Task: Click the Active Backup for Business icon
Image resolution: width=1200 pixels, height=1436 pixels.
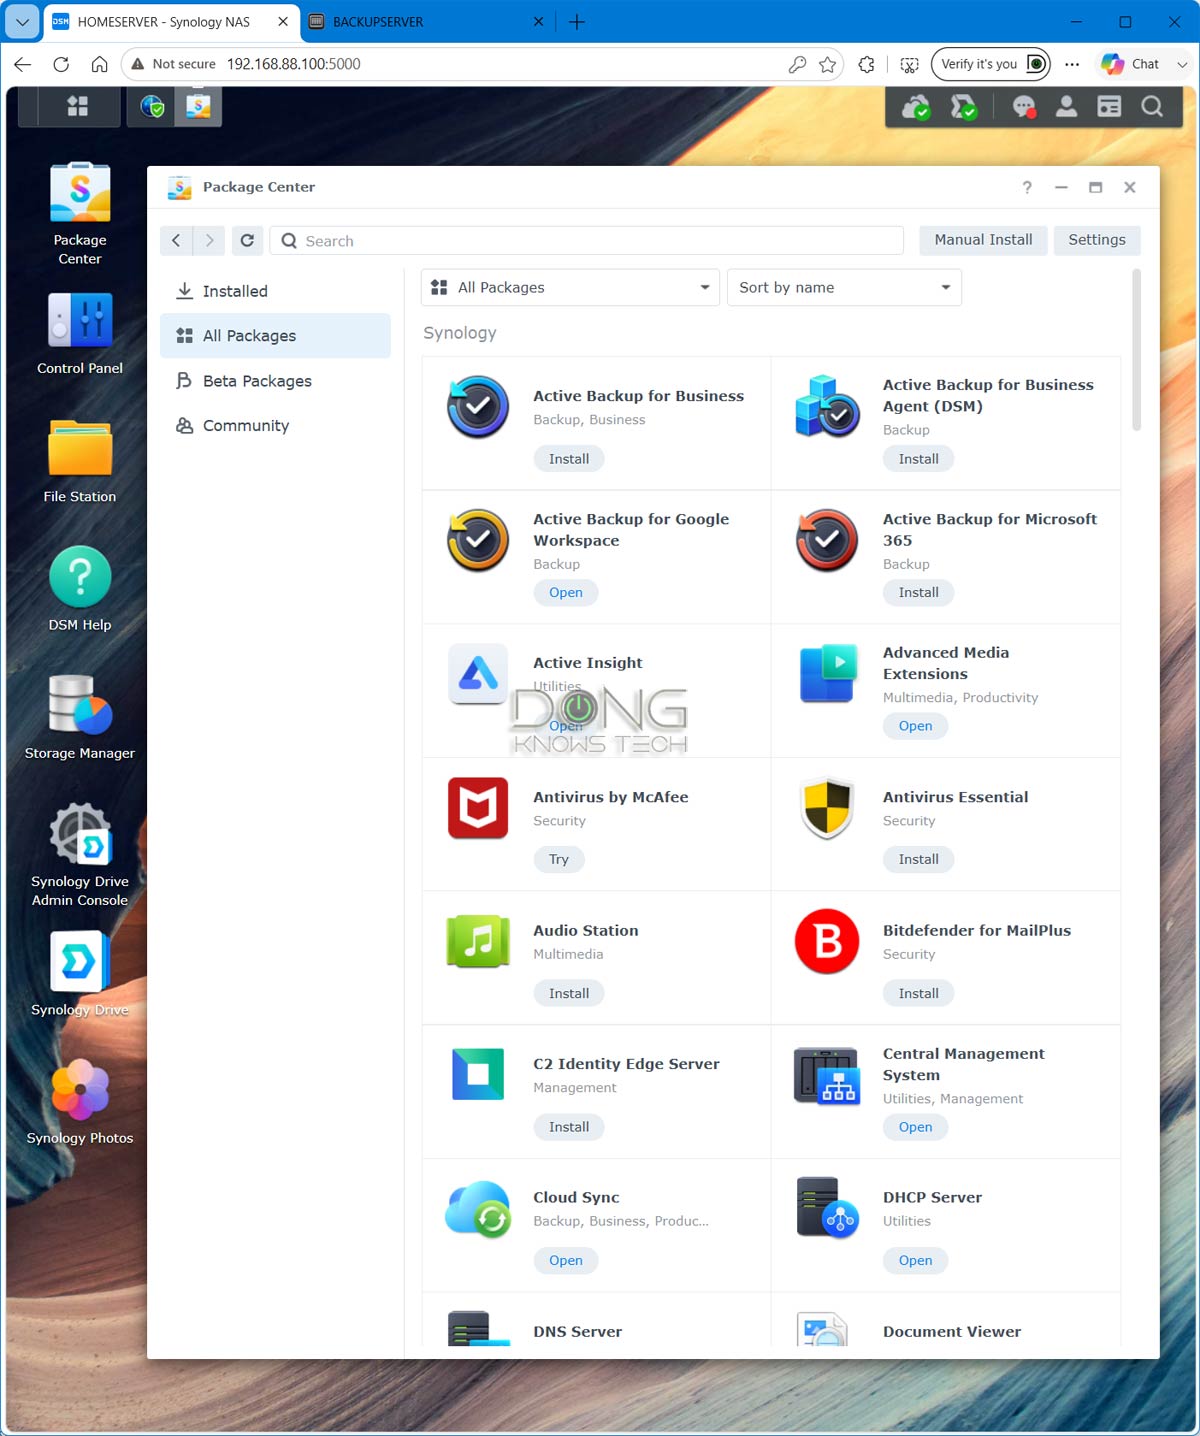Action: [x=478, y=407]
